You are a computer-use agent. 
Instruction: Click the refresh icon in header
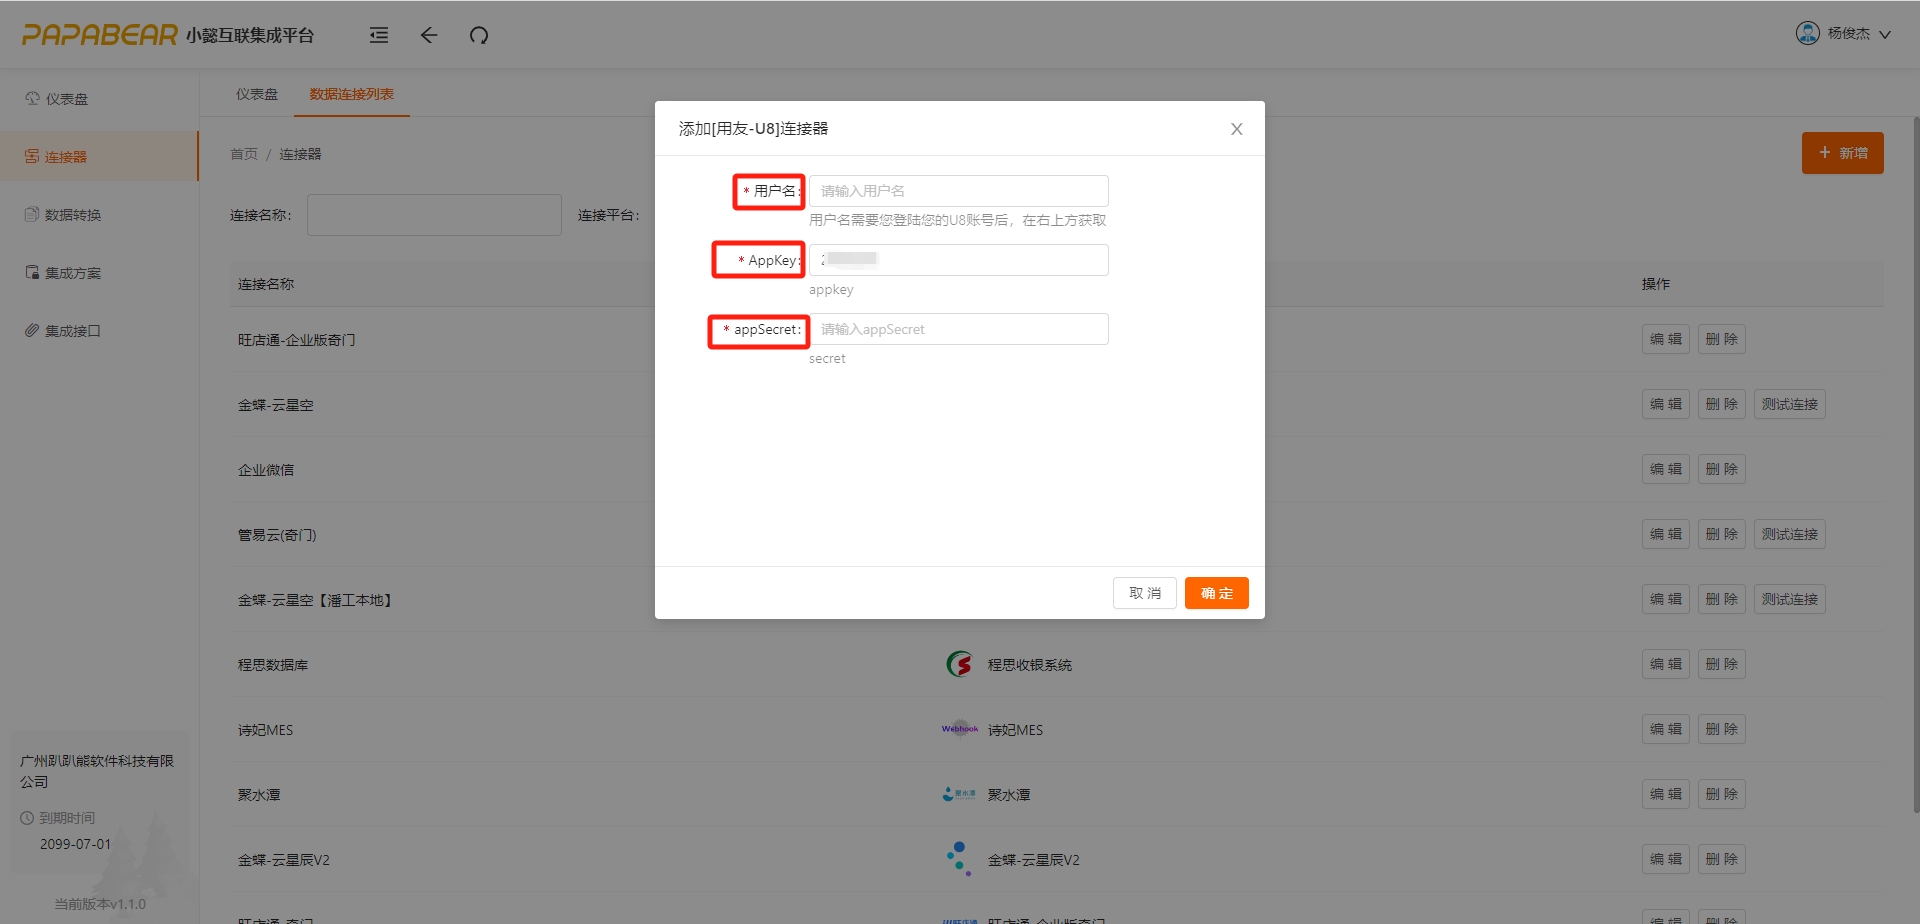coord(479,35)
